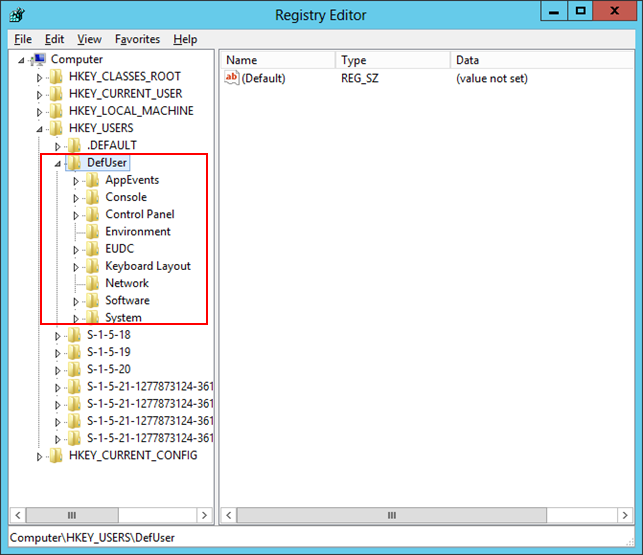Click the Registry Editor title bar icon
The height and width of the screenshot is (555, 643).
[x=17, y=15]
